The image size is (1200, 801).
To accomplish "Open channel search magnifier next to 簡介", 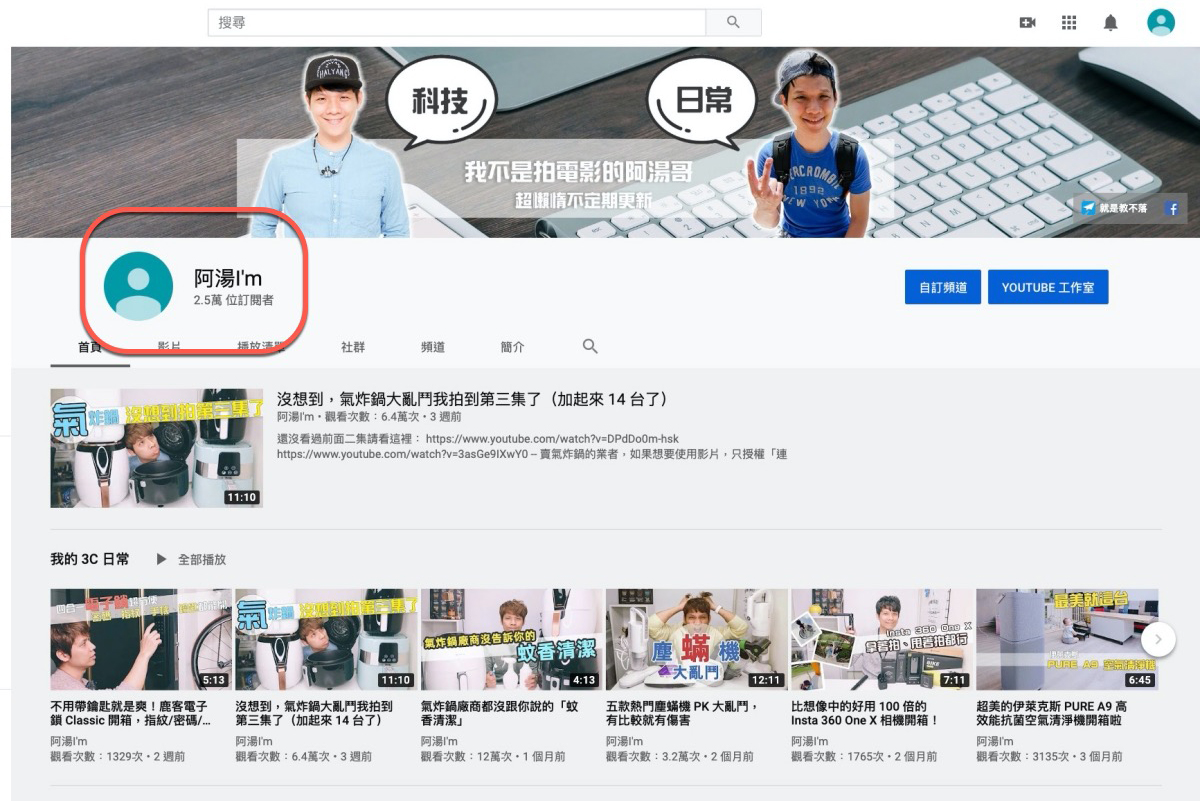I will tap(589, 345).
